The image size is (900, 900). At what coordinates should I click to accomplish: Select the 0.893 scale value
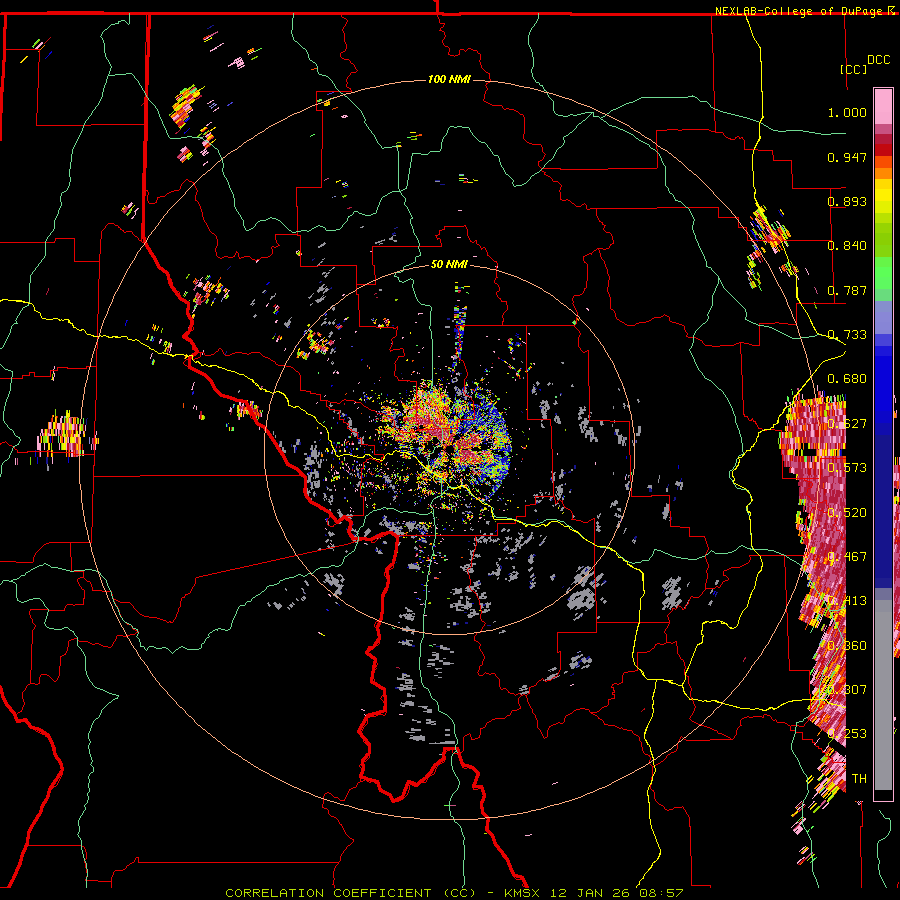pos(847,201)
